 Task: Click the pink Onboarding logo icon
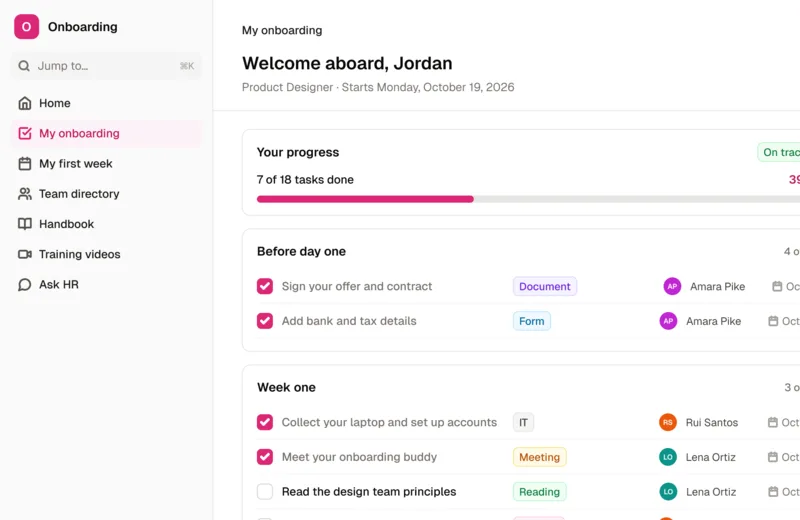27,27
